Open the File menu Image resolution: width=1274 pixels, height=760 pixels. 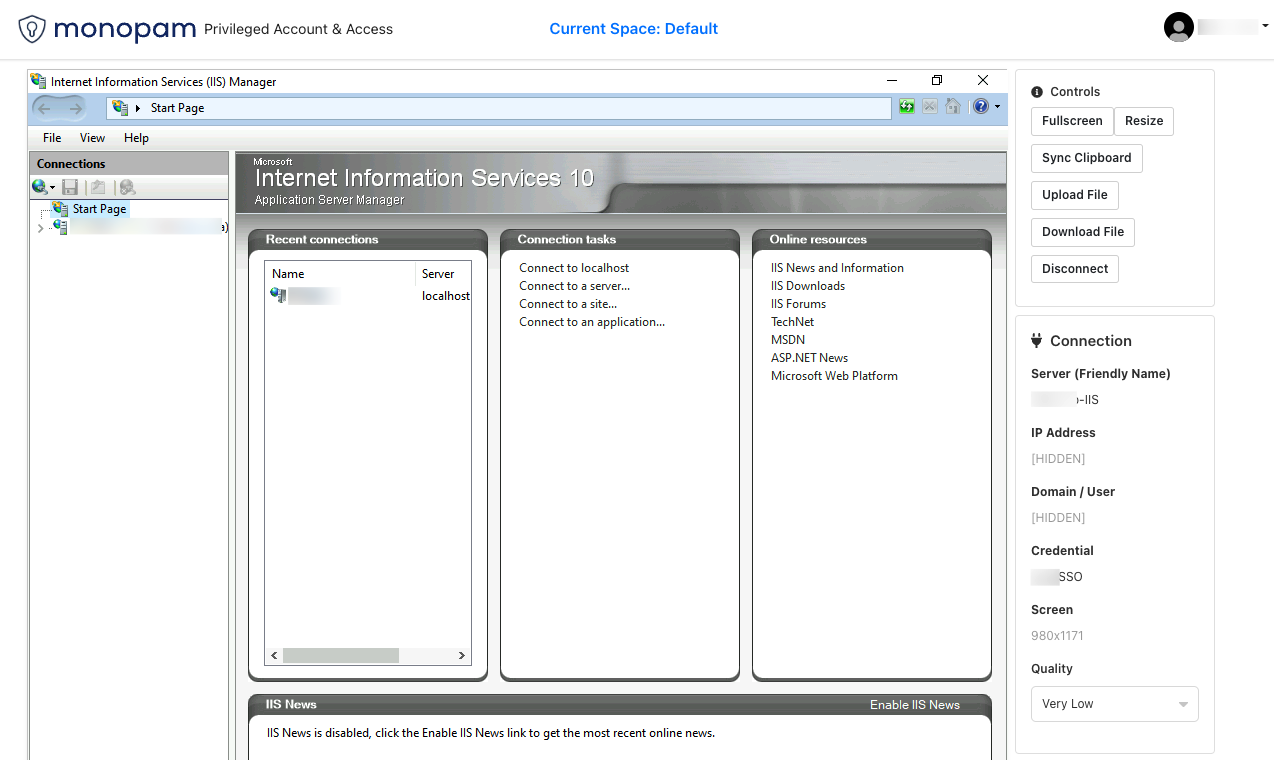(52, 138)
